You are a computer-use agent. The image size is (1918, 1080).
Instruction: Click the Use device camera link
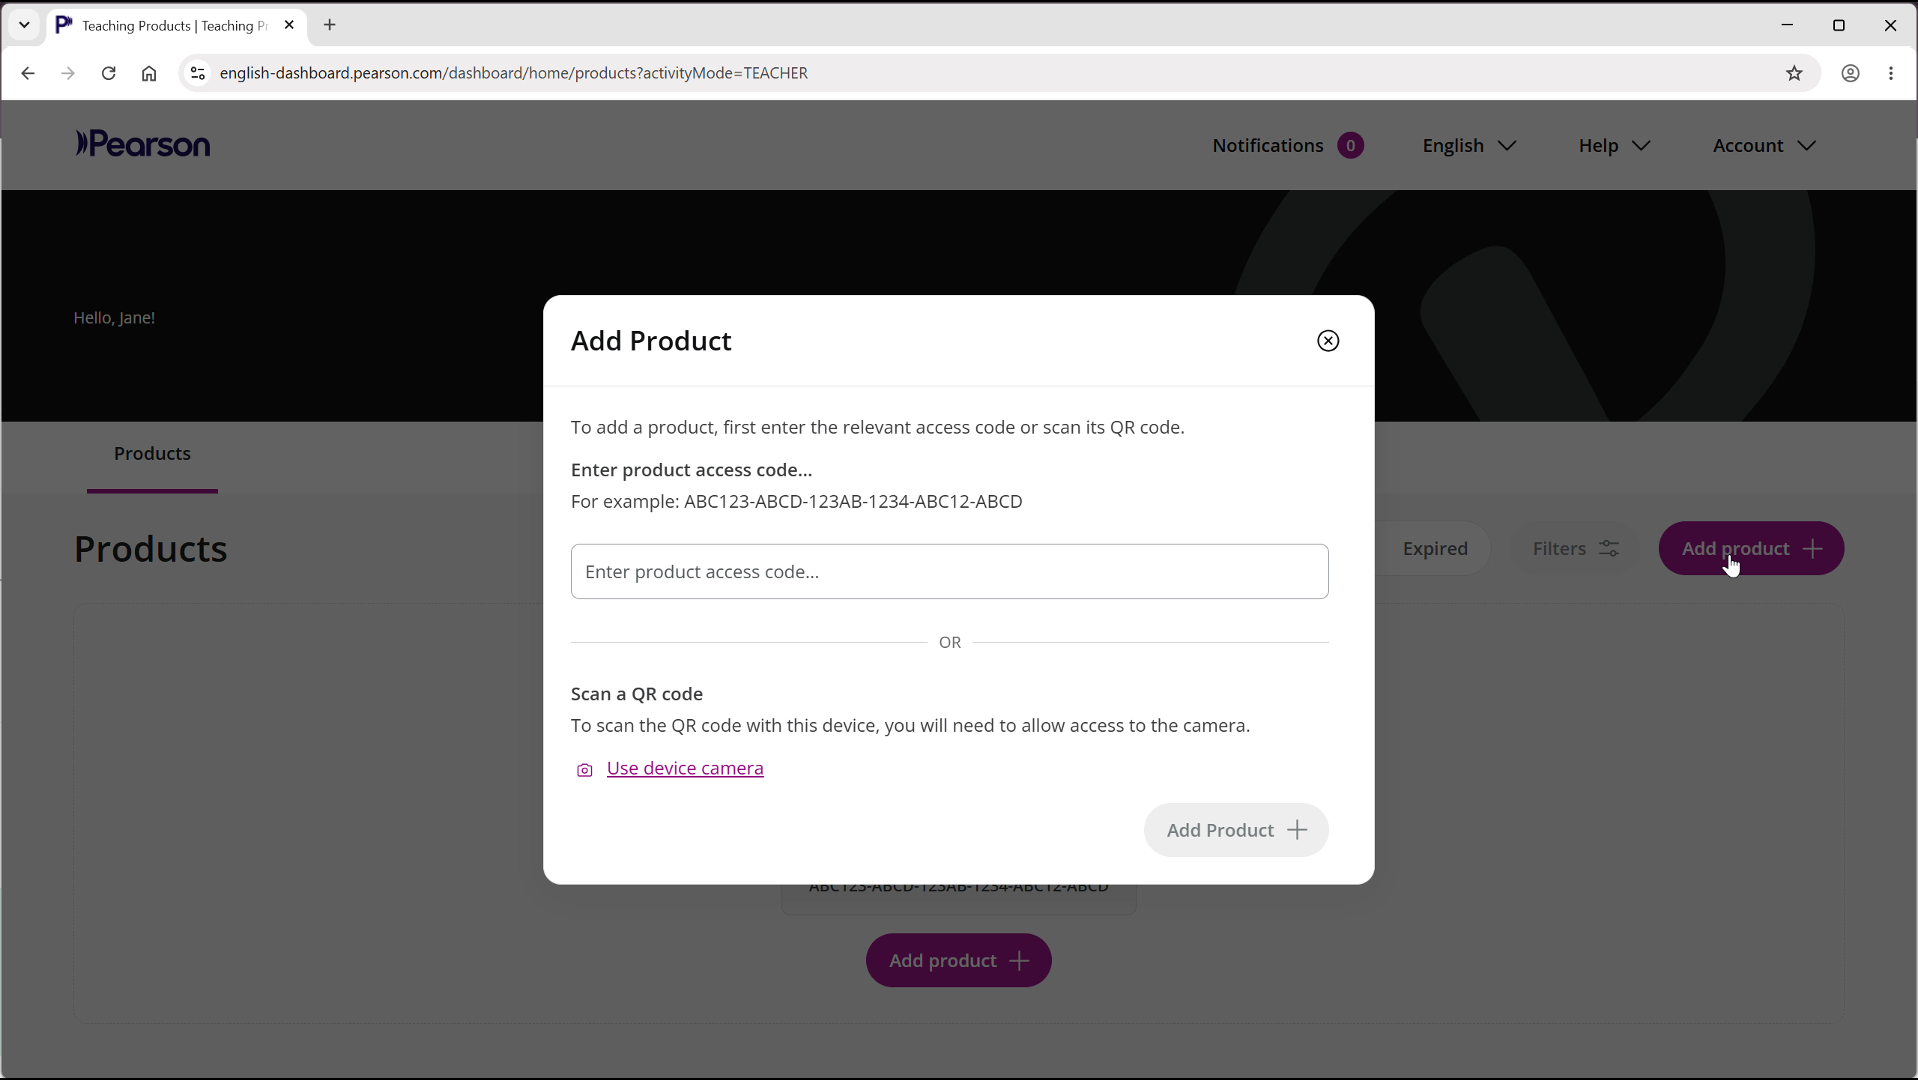685,769
